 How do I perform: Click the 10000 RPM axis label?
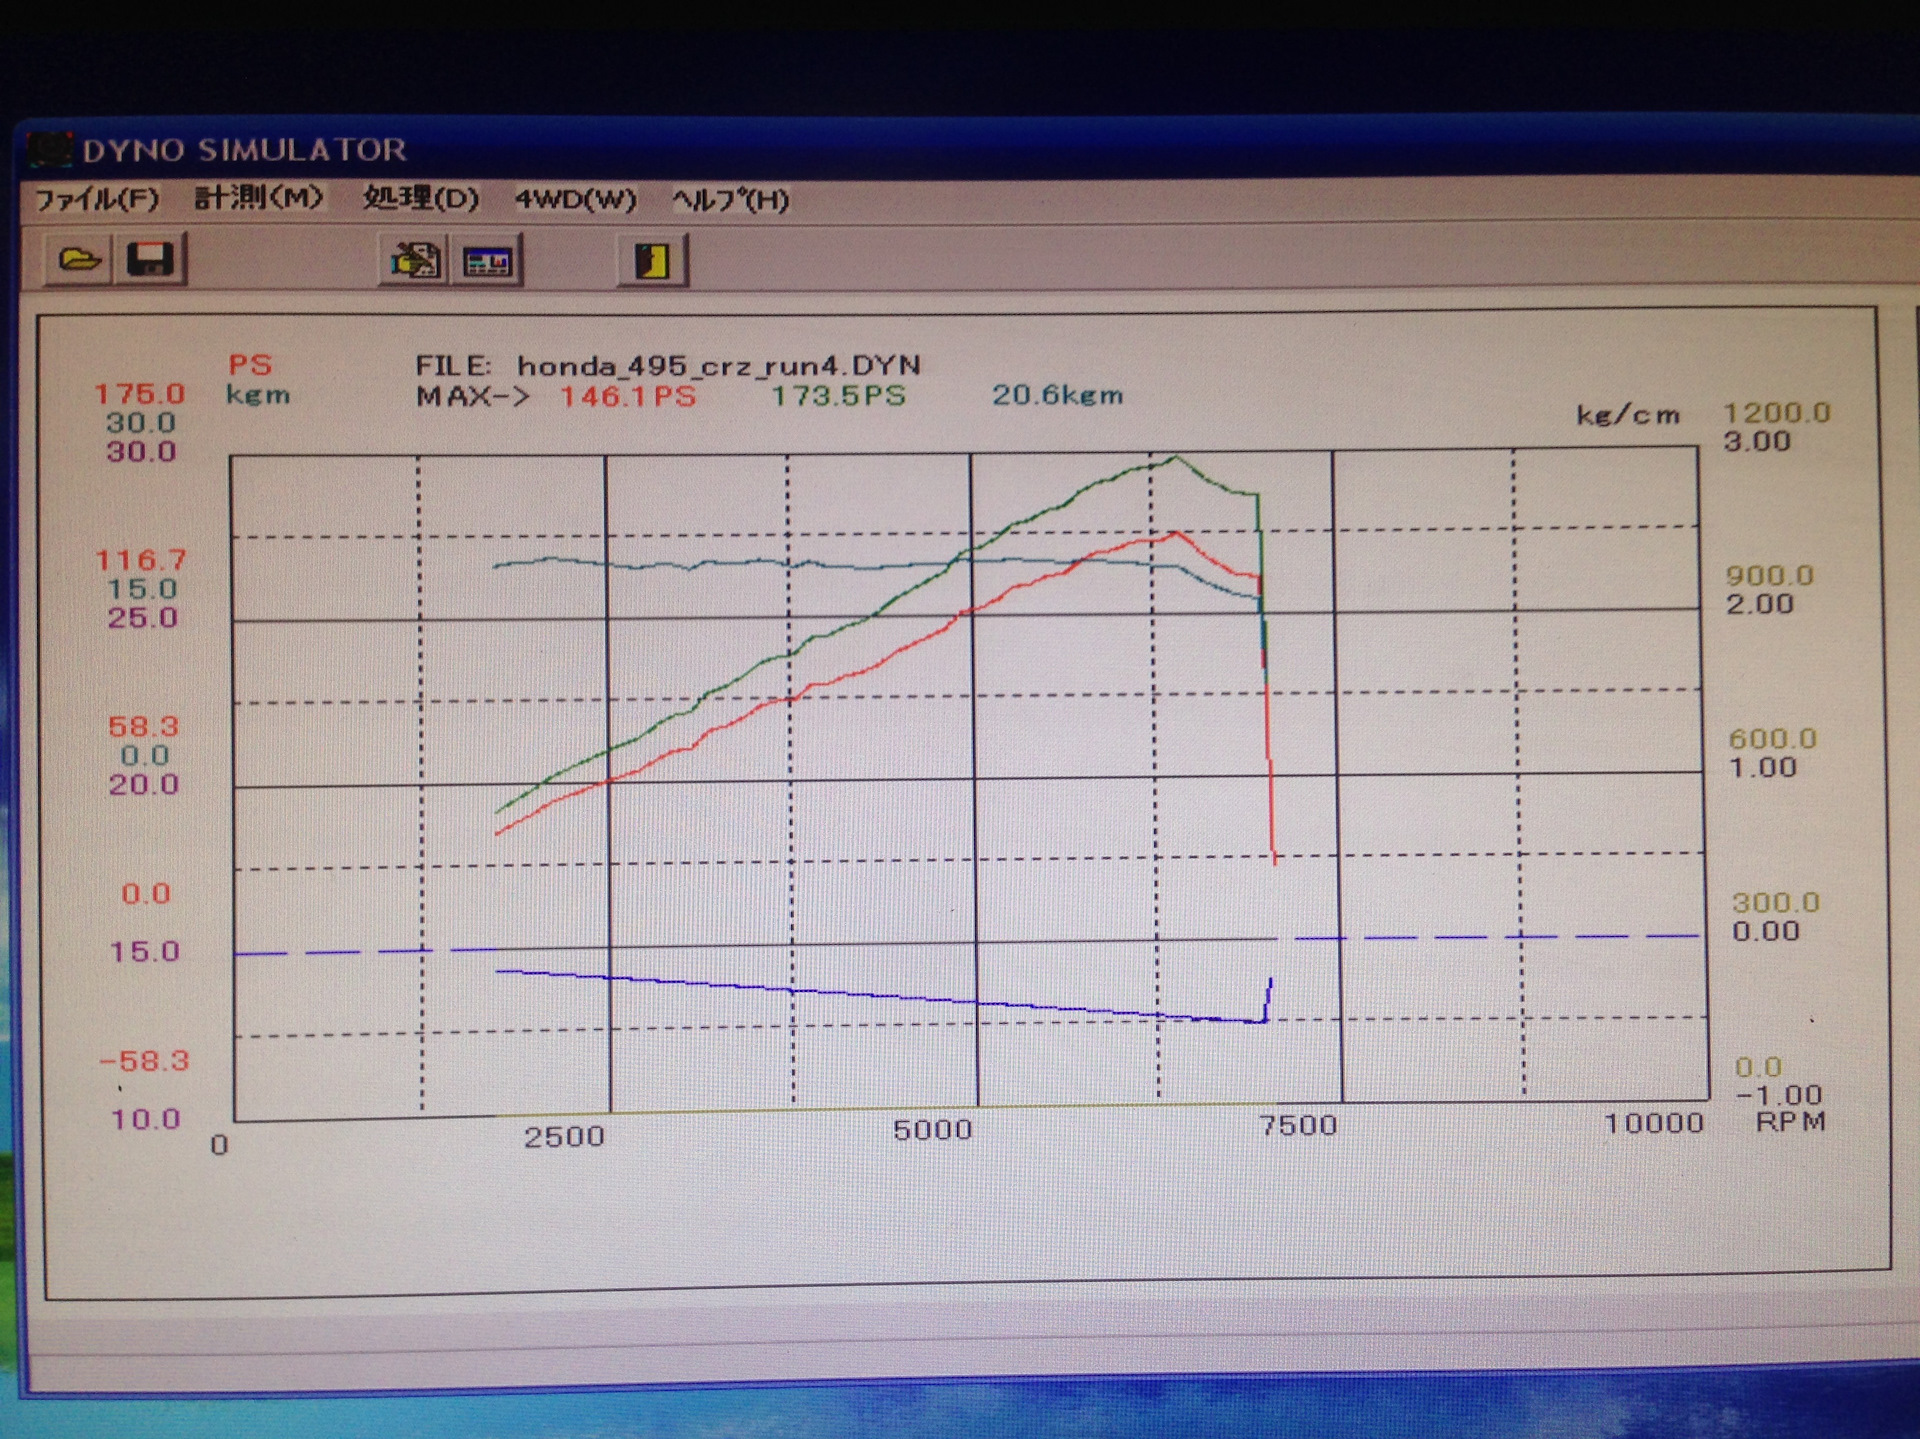1654,1123
